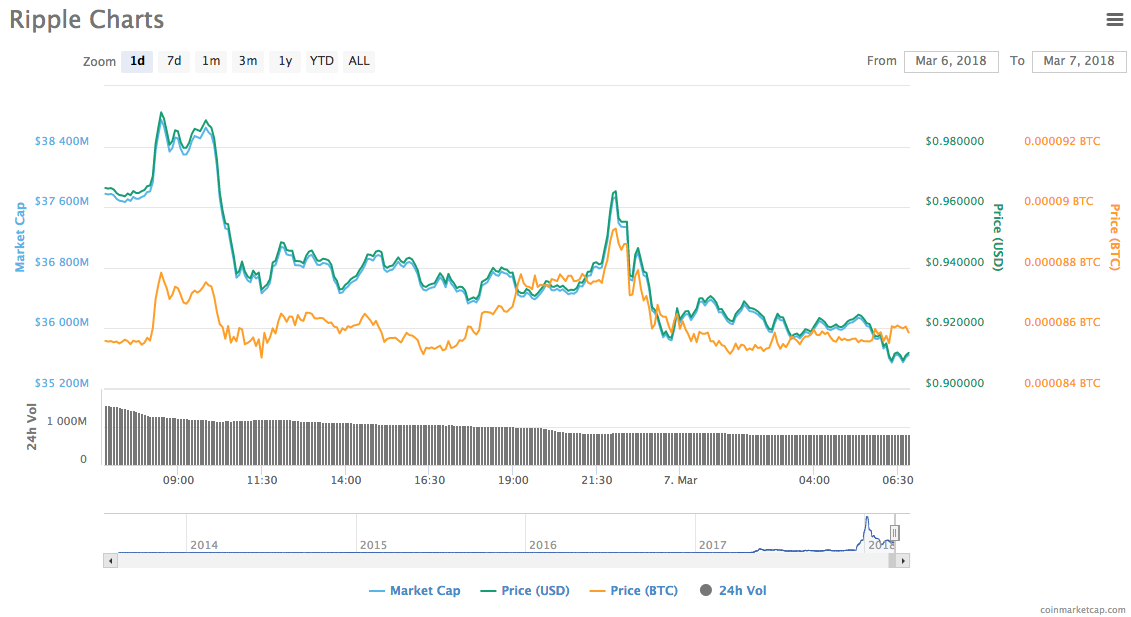Grab the navigator range handle
Image resolution: width=1131 pixels, height=617 pixels.
(x=894, y=533)
